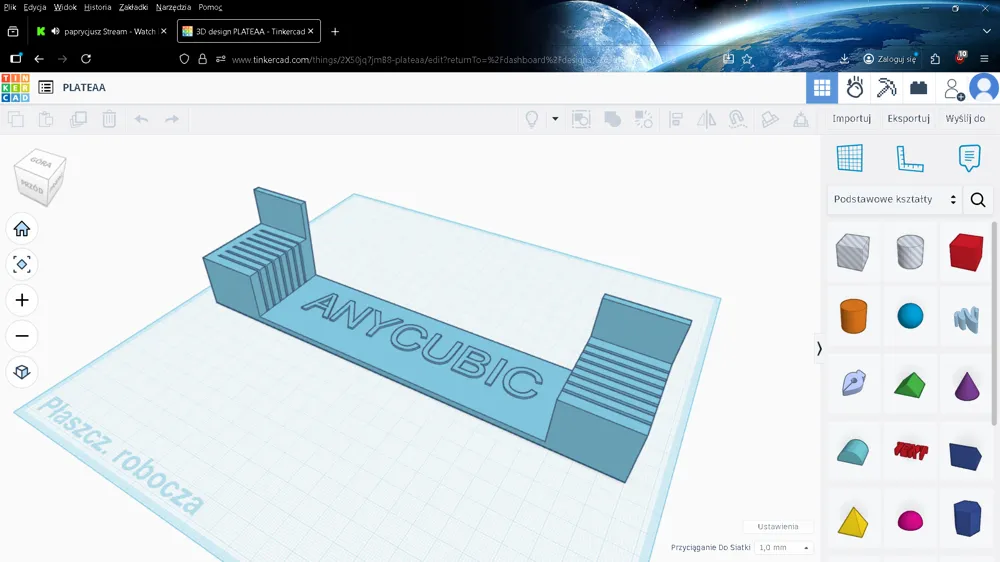The width and height of the screenshot is (1000, 562).
Task: Select the Workplane tool in the right panel
Action: tap(849, 158)
